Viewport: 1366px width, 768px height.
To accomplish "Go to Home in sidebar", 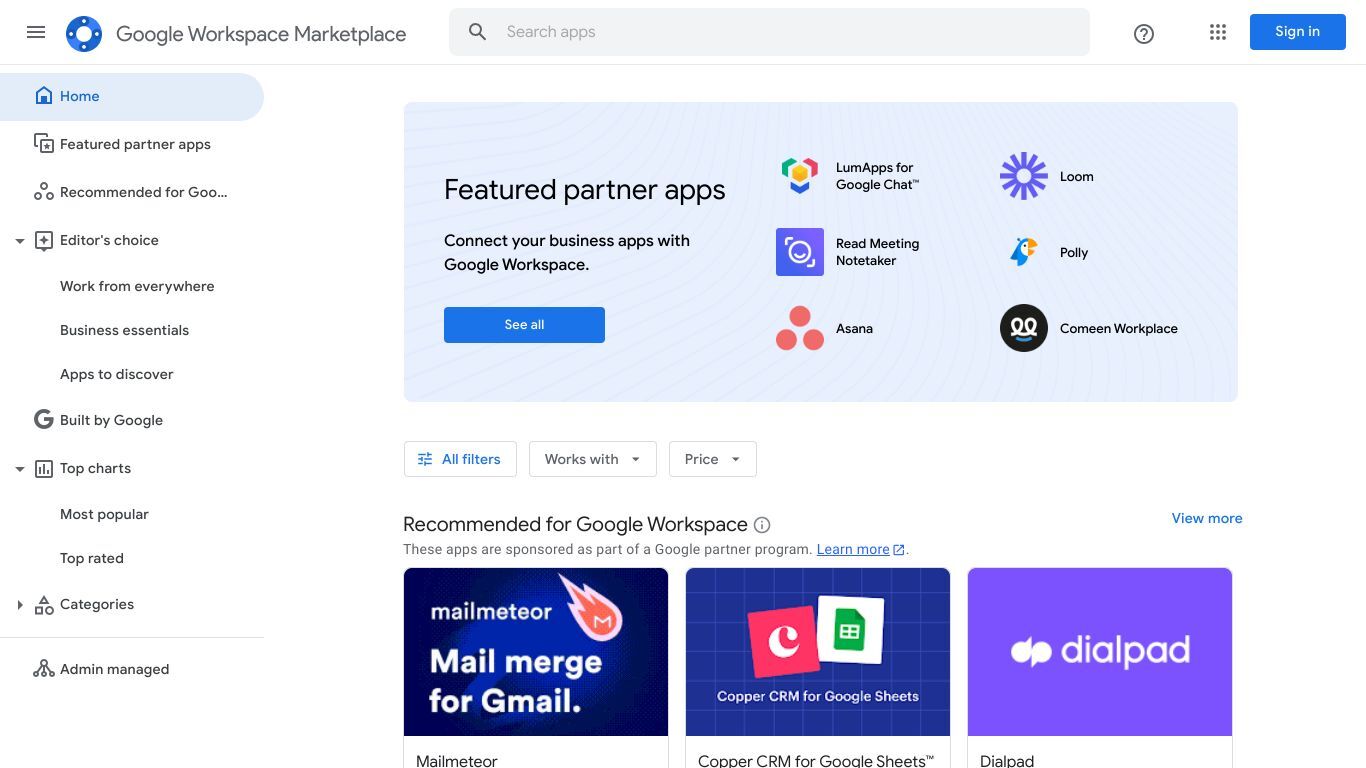I will coord(132,96).
